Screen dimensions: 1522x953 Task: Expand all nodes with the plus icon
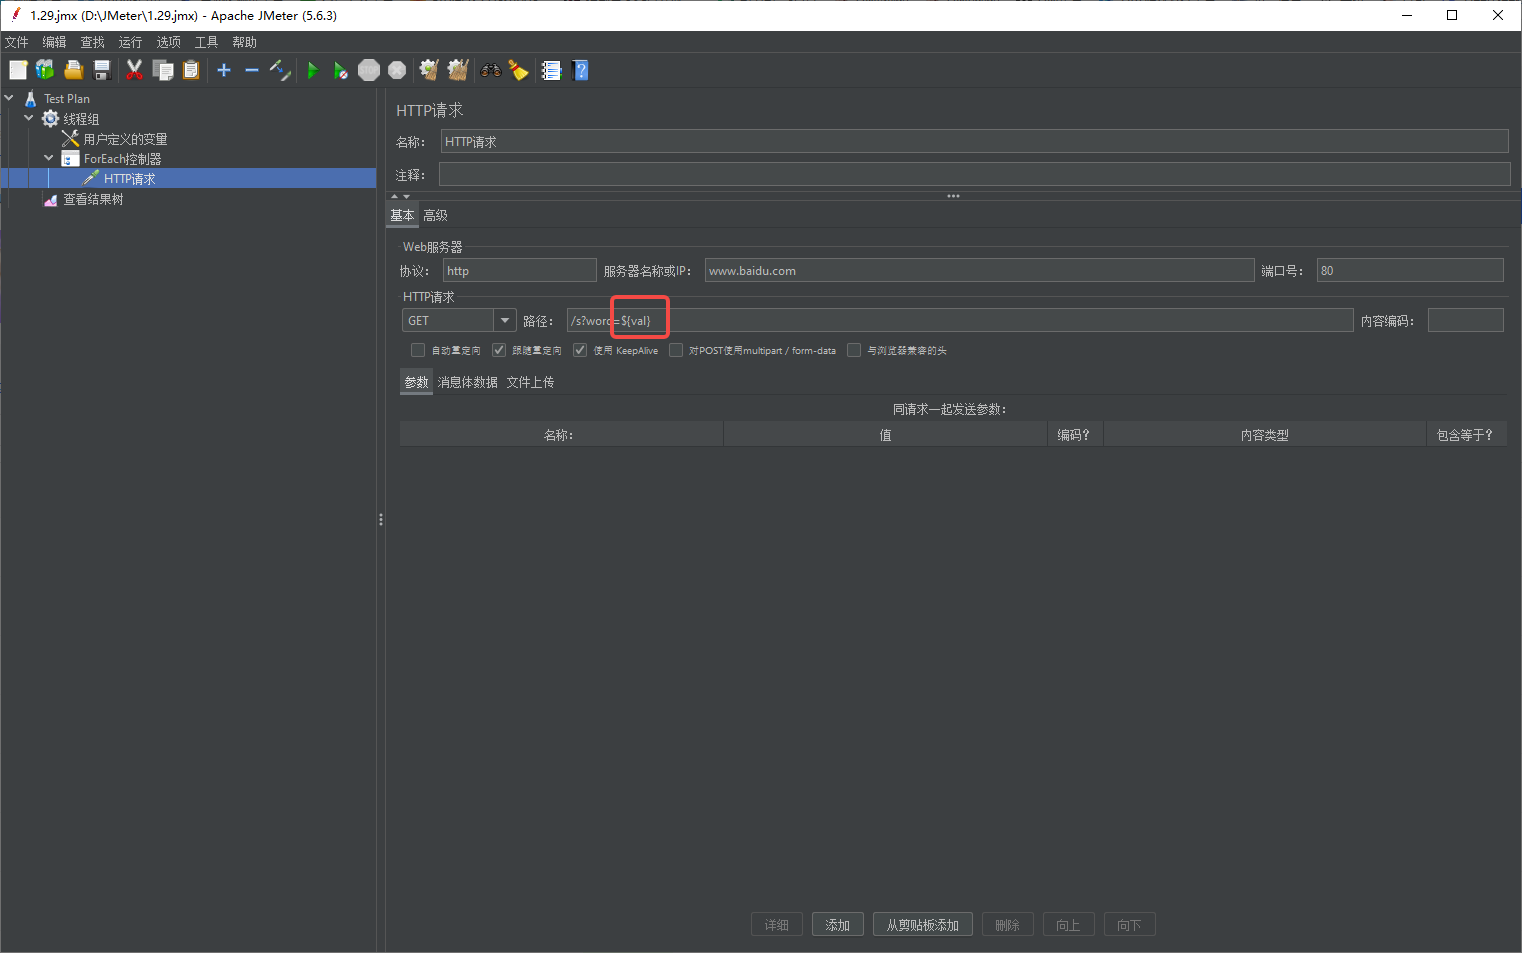(x=224, y=70)
